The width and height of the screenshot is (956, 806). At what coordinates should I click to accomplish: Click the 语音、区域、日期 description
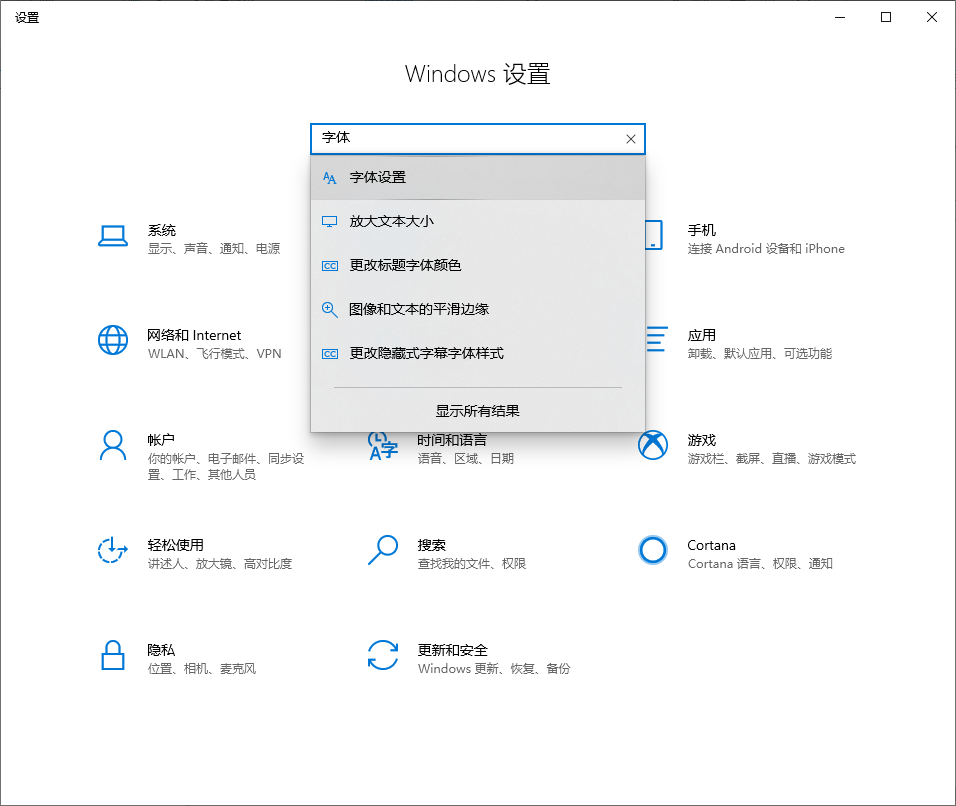coord(466,458)
